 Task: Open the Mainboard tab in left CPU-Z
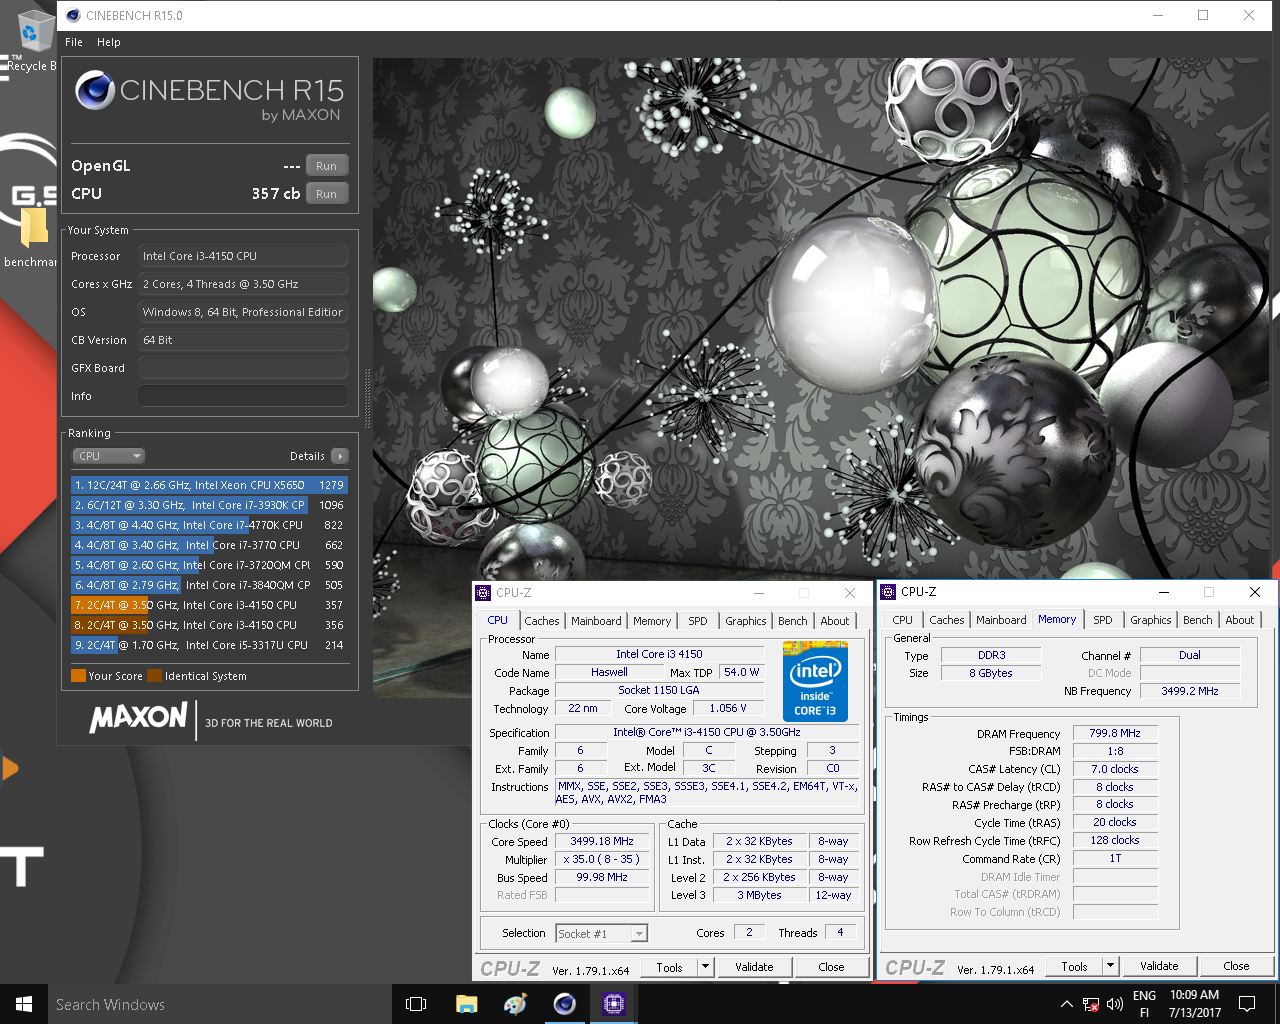tap(596, 621)
